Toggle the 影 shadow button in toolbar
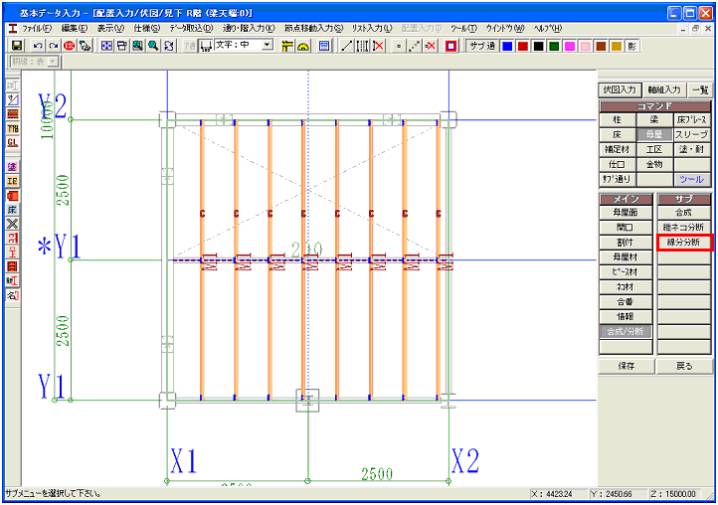This screenshot has height=505, width=718. [x=632, y=46]
